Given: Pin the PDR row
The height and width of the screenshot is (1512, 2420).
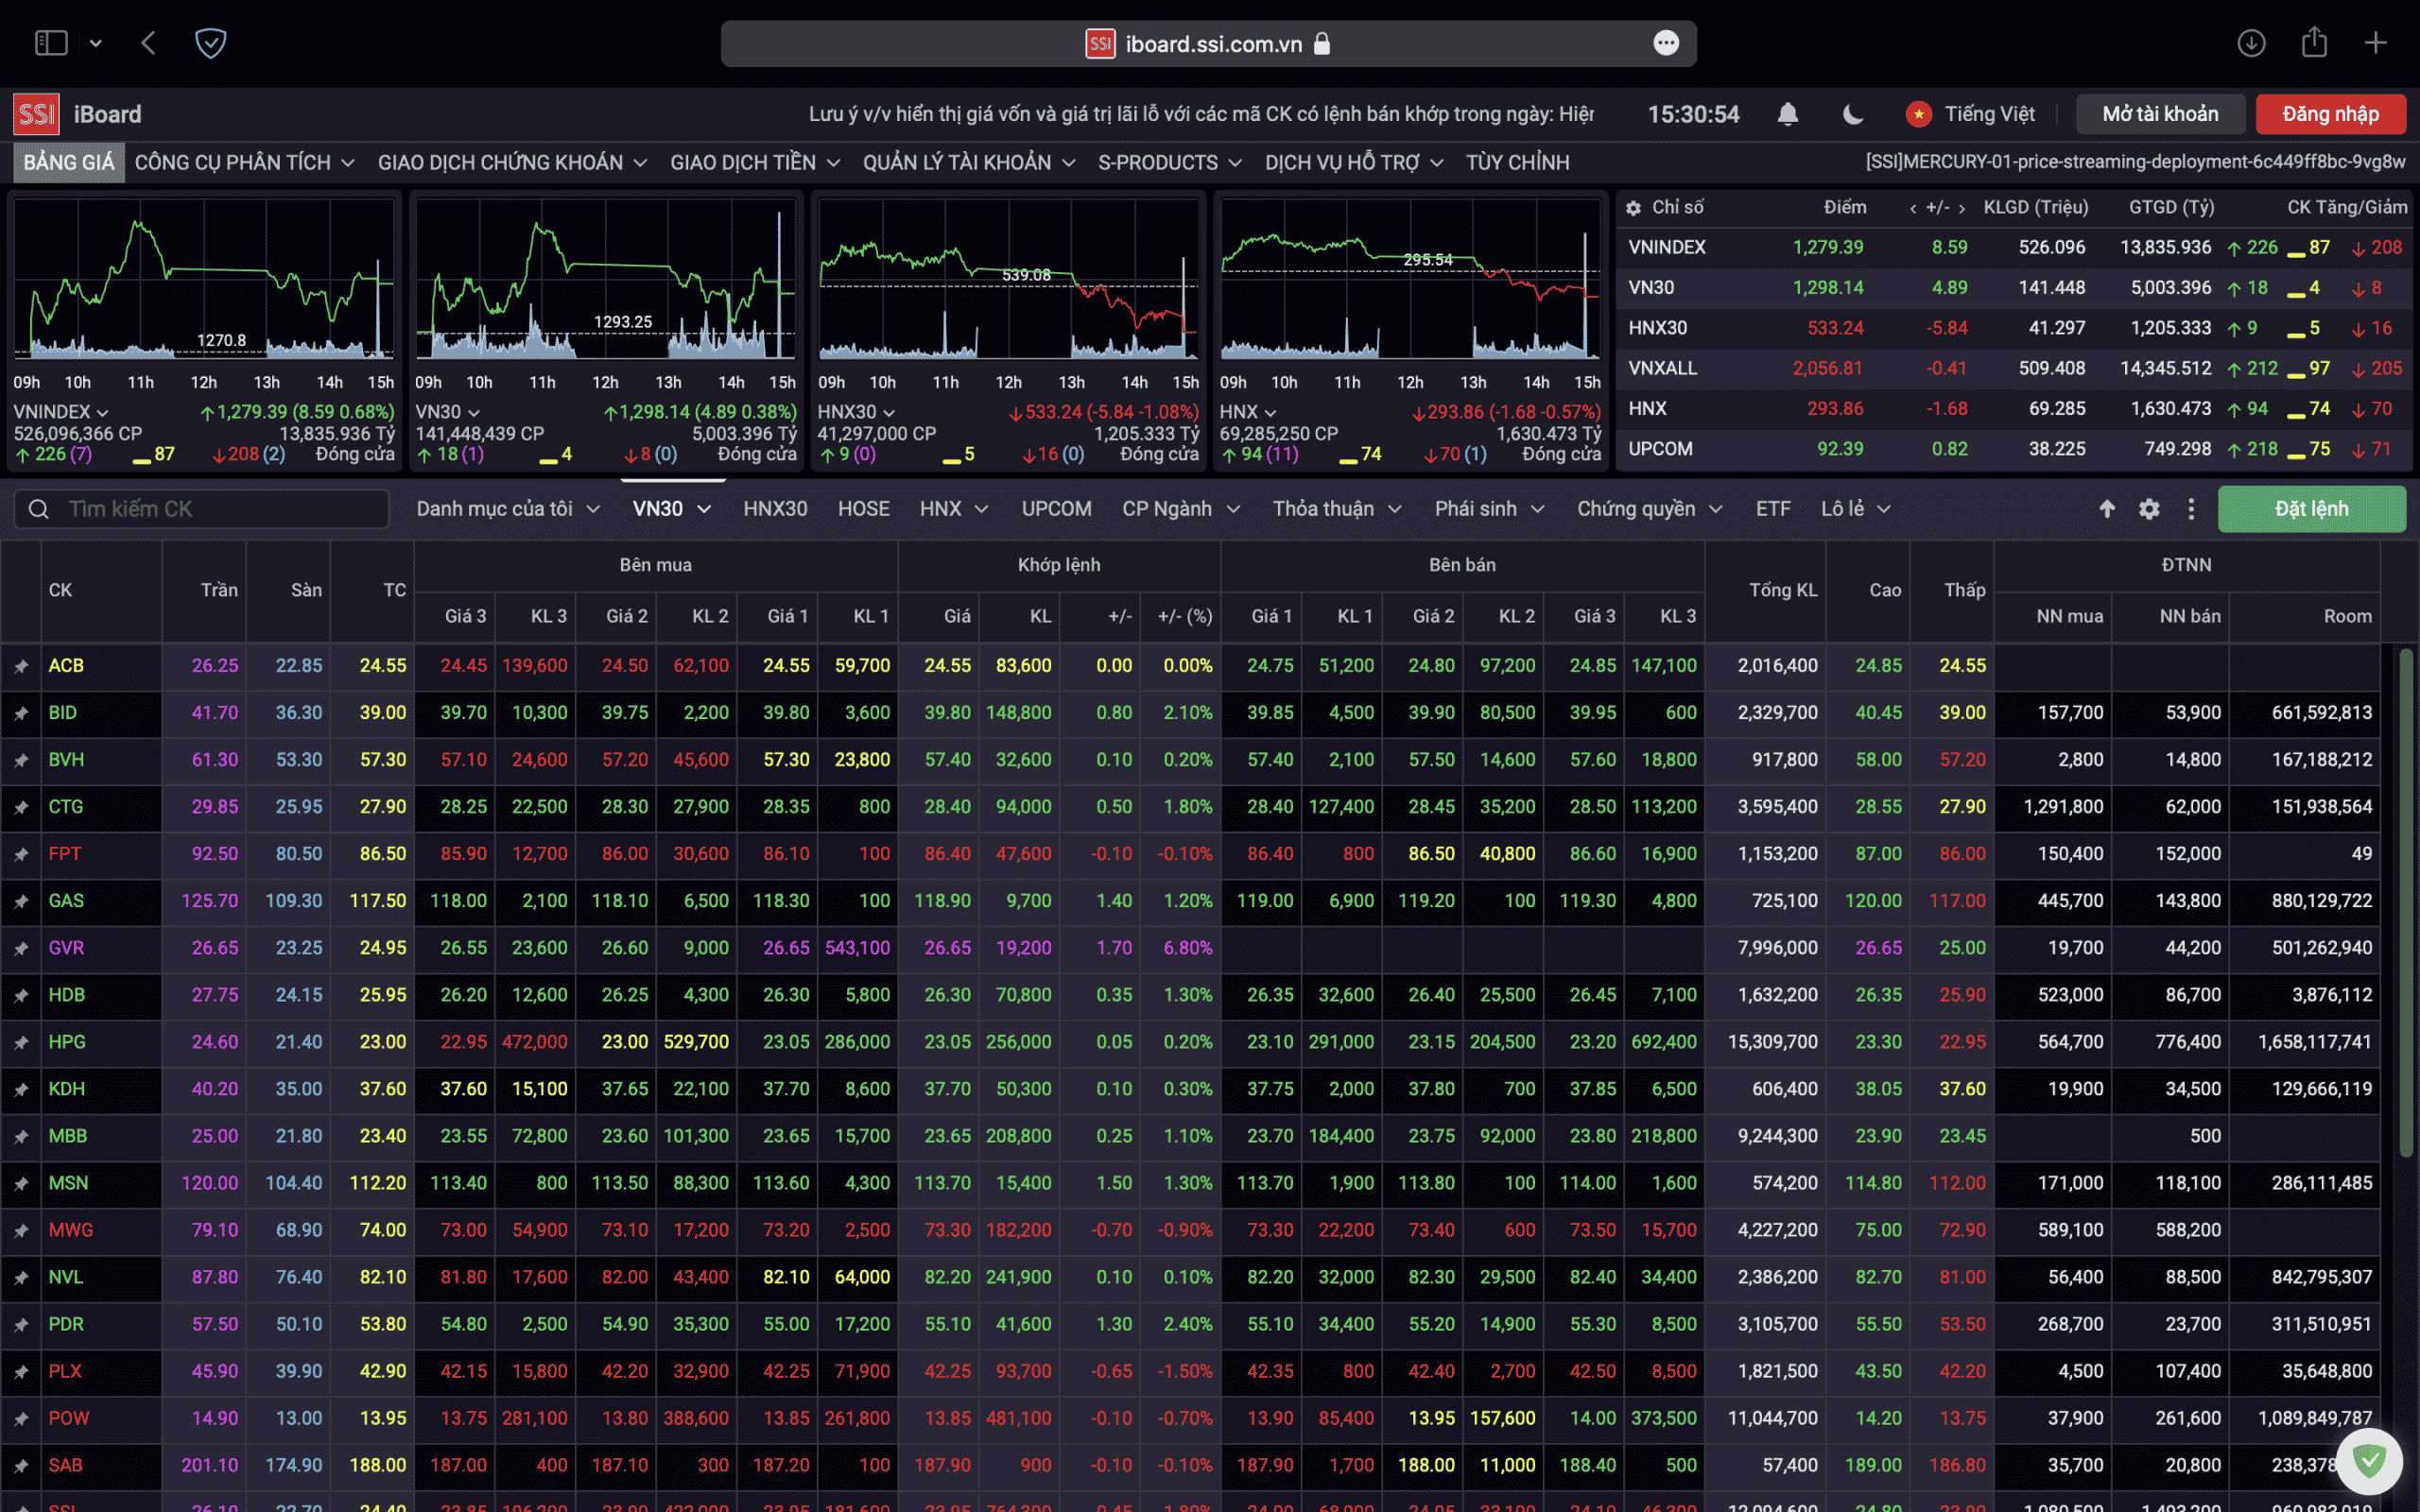Looking at the screenshot, I should coord(21,1324).
